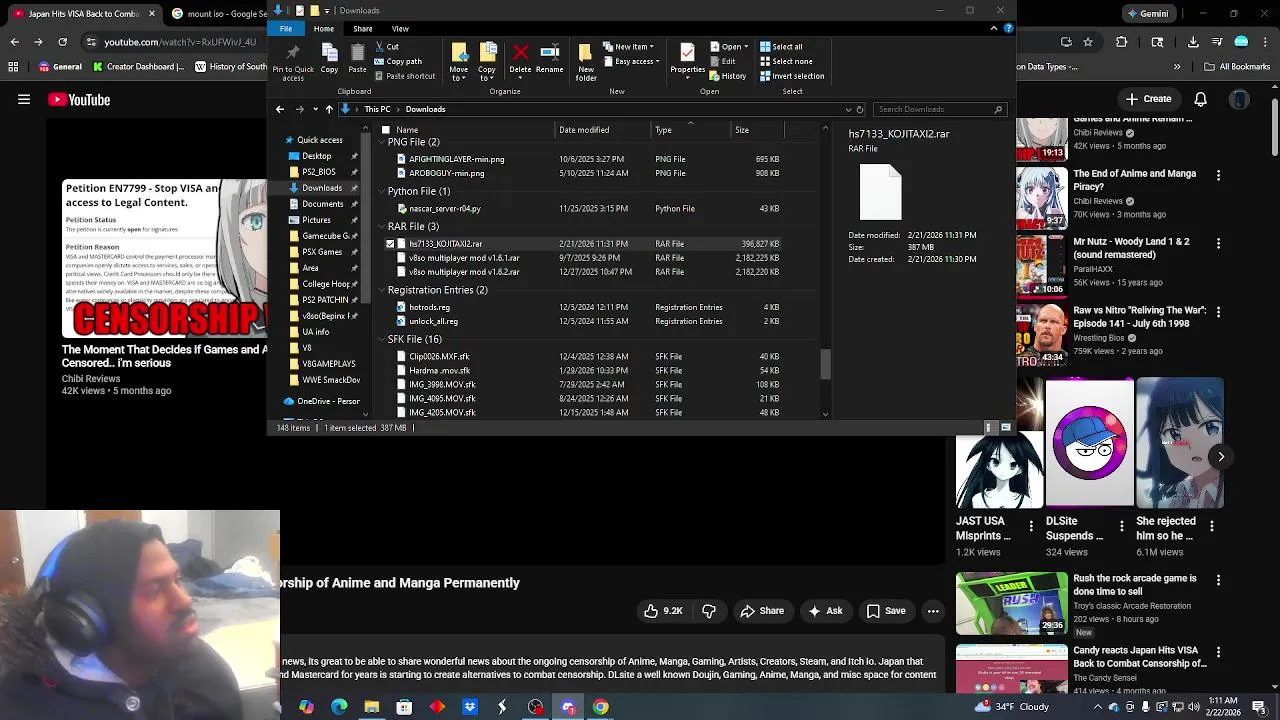Switch to details view in status bar

click(x=990, y=428)
